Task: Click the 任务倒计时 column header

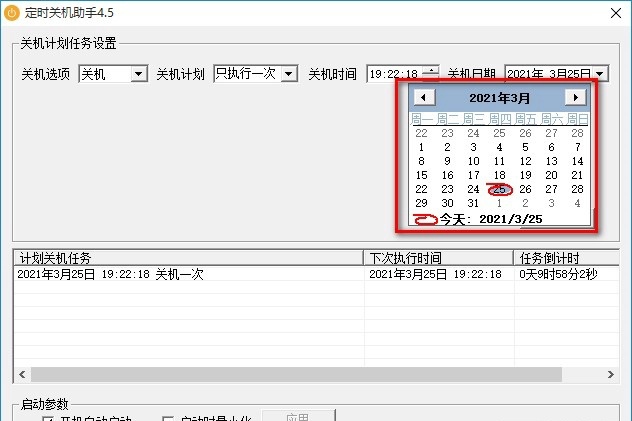Action: click(x=566, y=258)
